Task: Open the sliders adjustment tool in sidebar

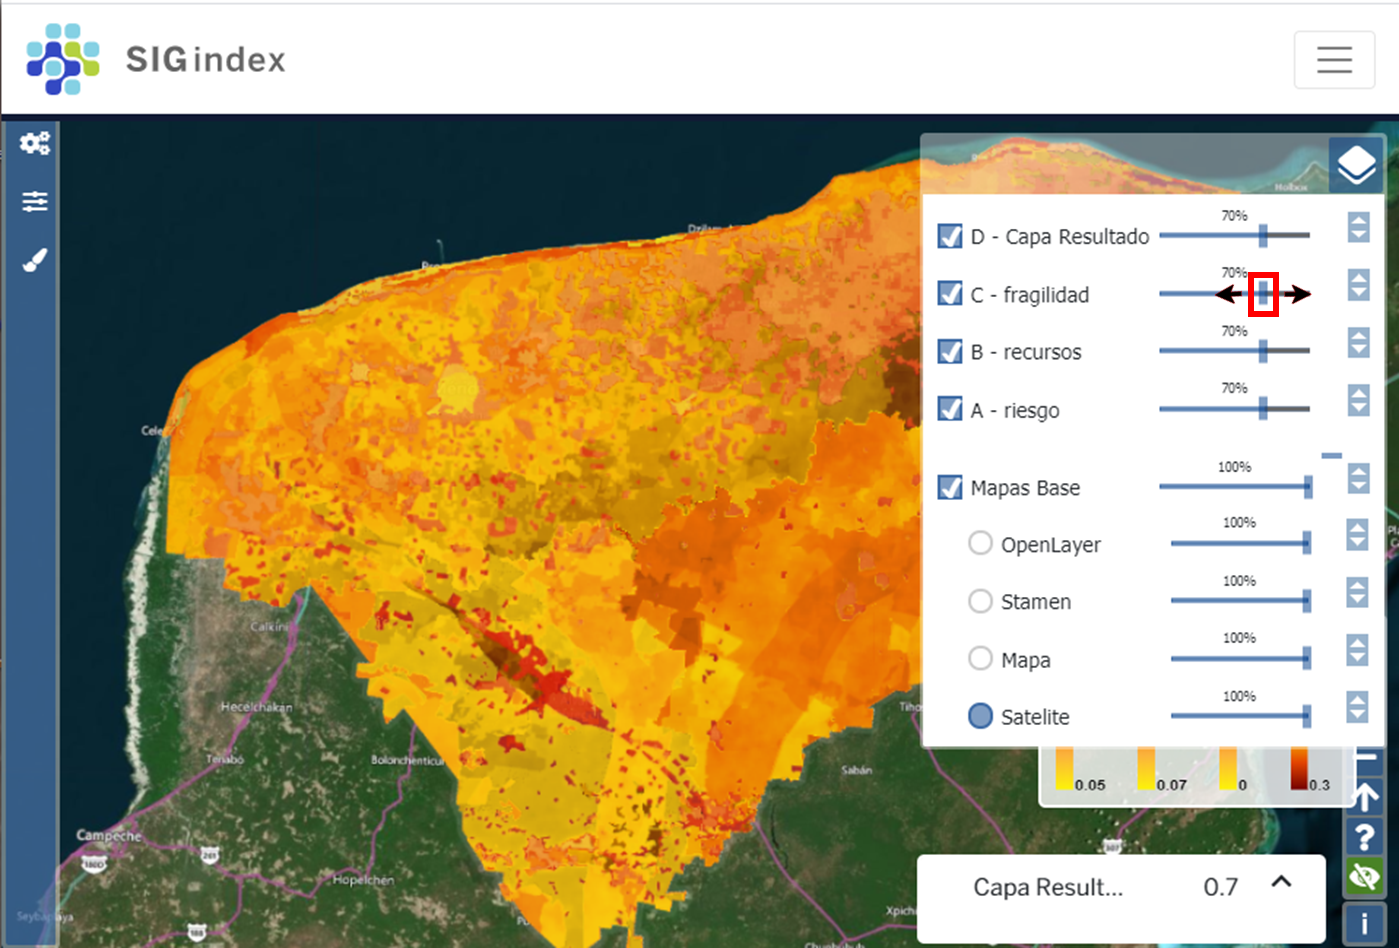Action: click(x=34, y=201)
